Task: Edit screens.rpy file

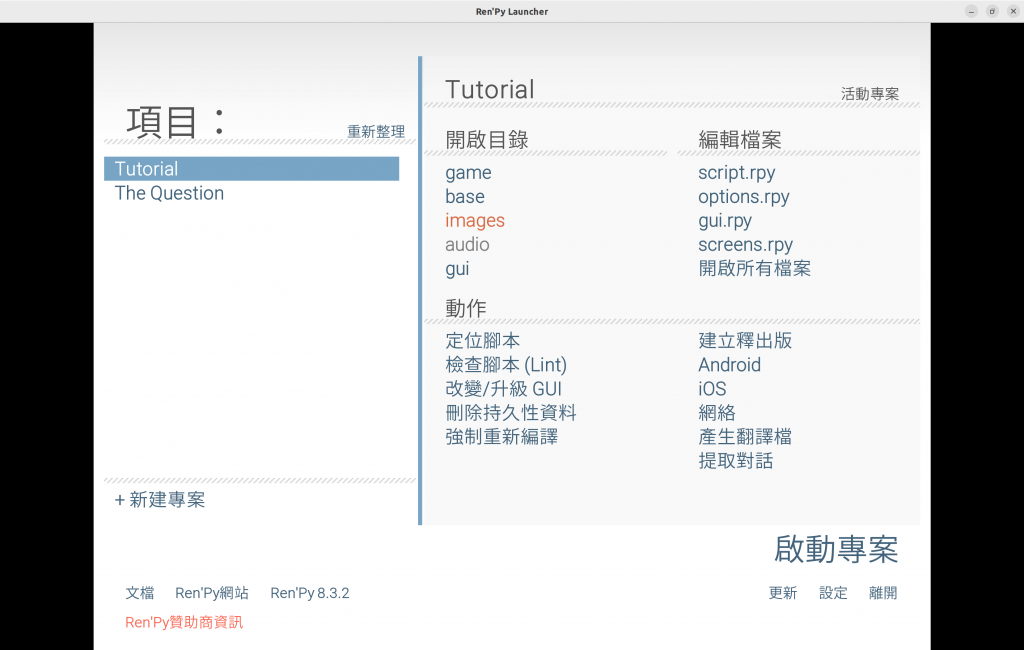Action: click(x=745, y=244)
